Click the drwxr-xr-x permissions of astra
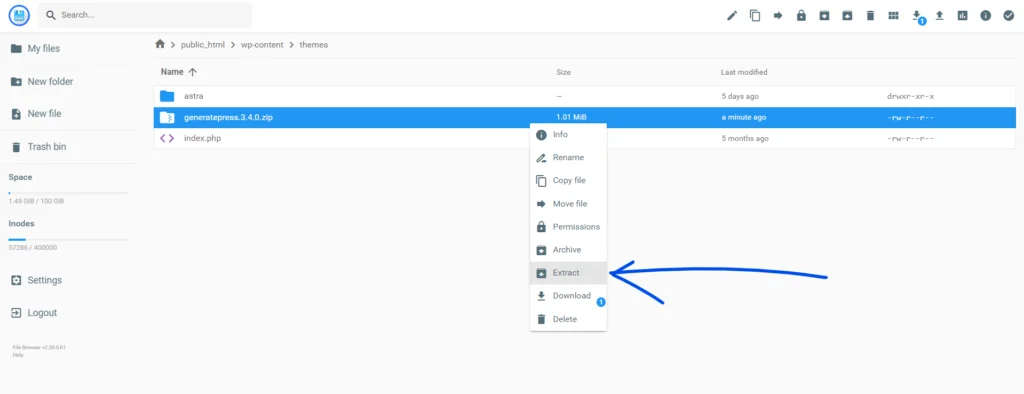 click(910, 96)
